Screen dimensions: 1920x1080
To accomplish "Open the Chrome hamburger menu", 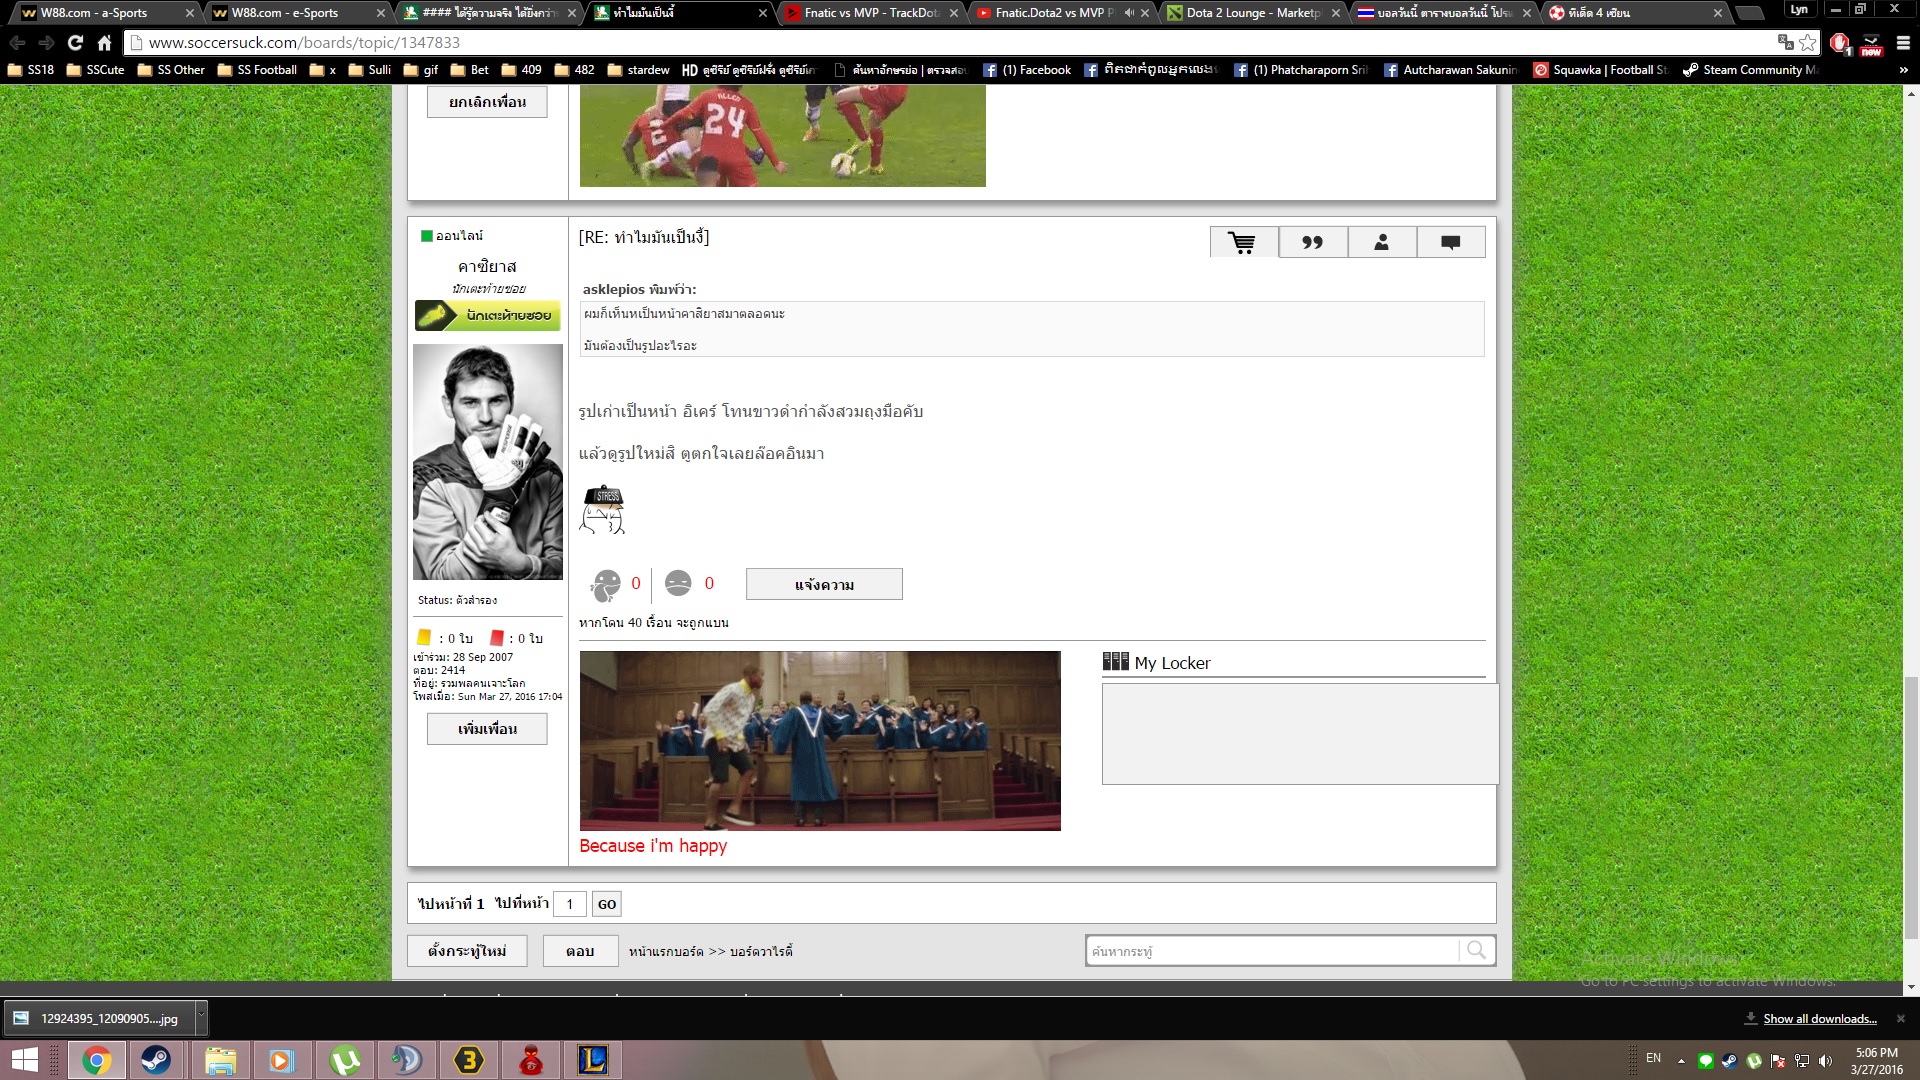I will click(1903, 43).
